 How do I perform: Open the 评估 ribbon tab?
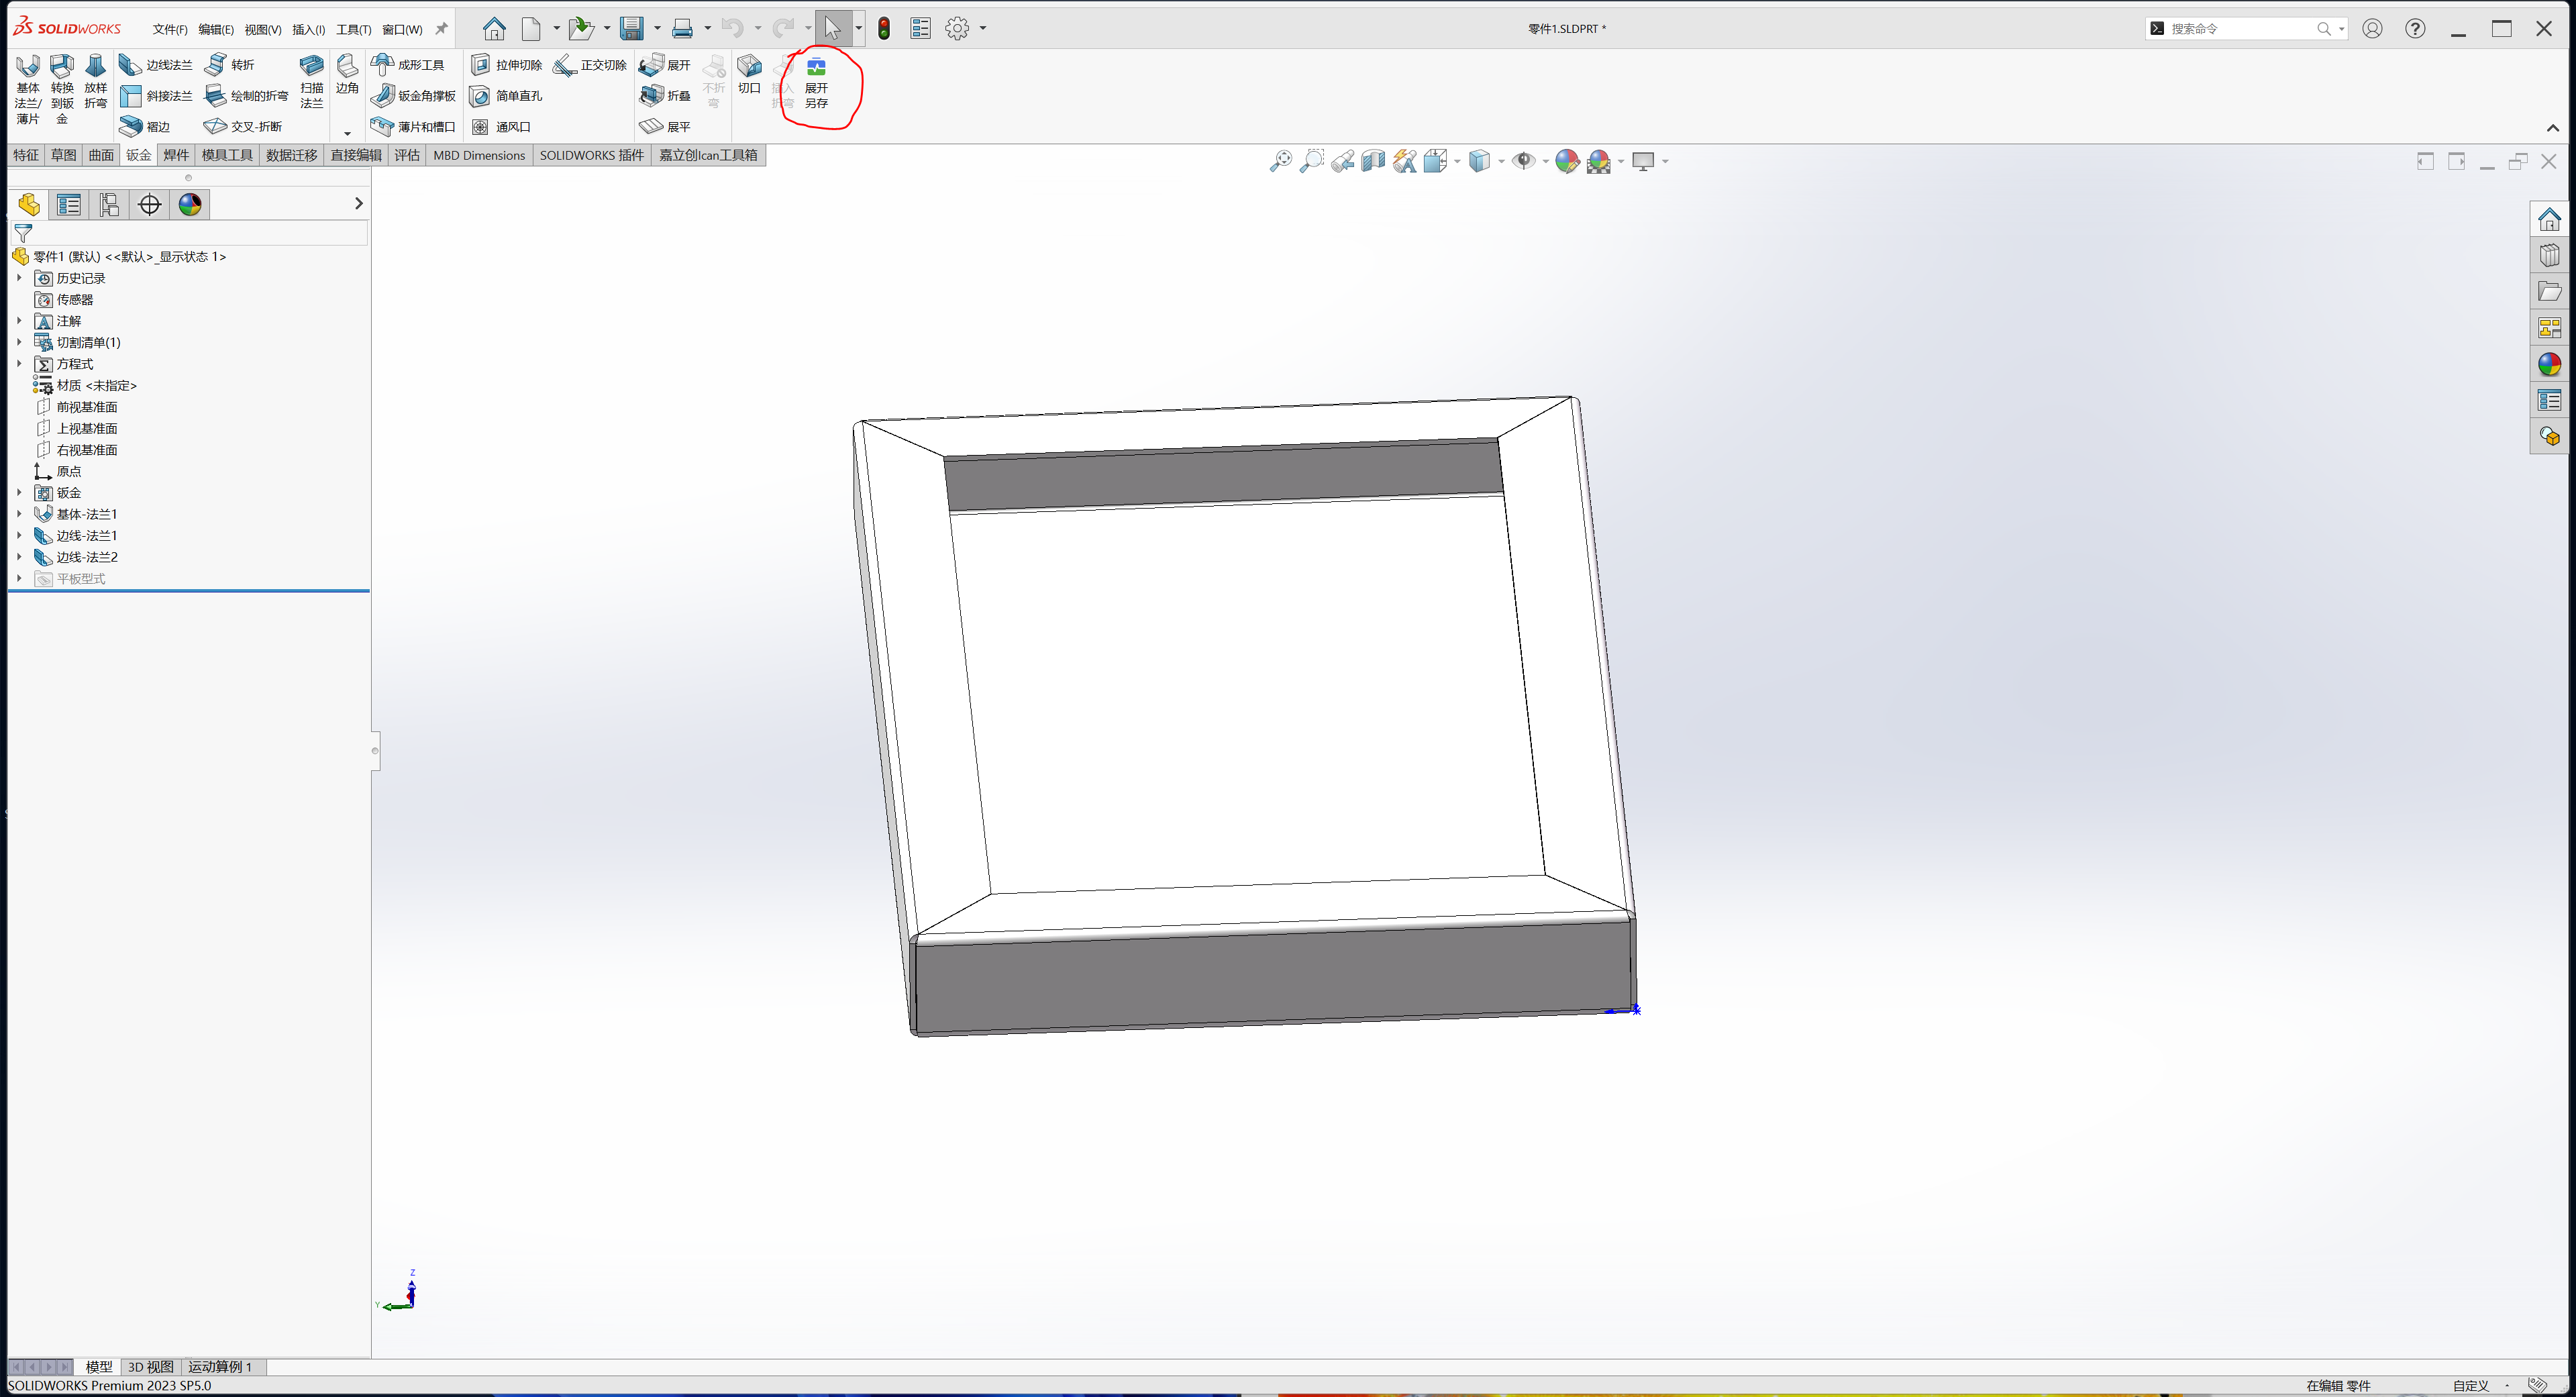(407, 155)
